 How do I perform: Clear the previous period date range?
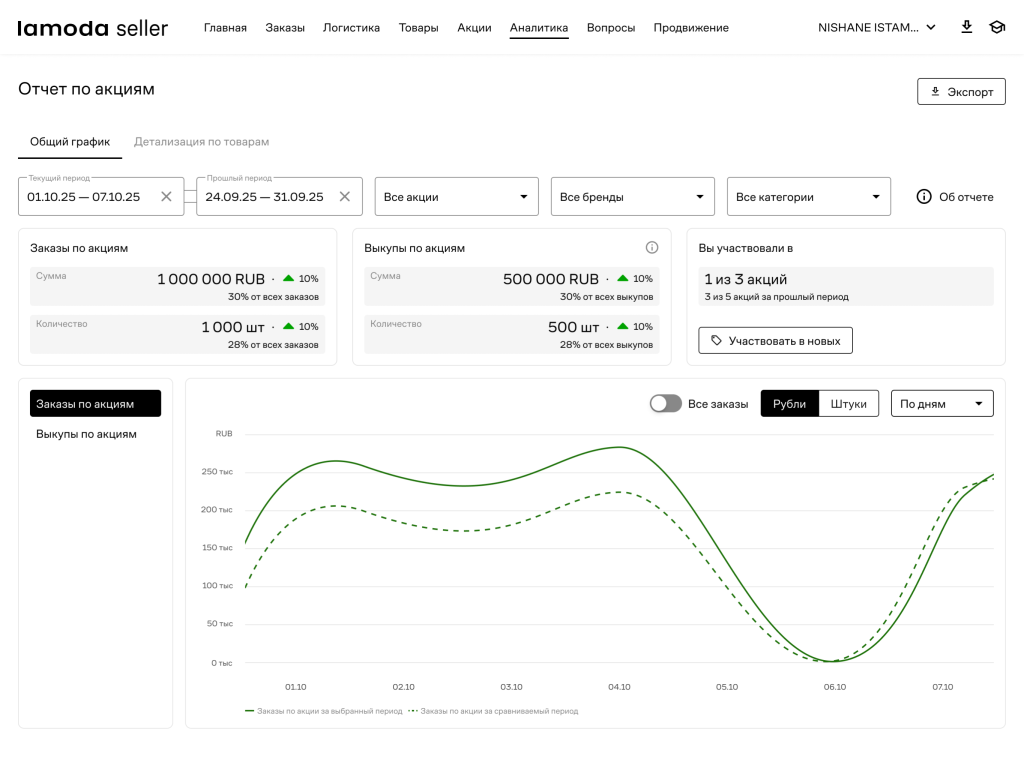(345, 197)
